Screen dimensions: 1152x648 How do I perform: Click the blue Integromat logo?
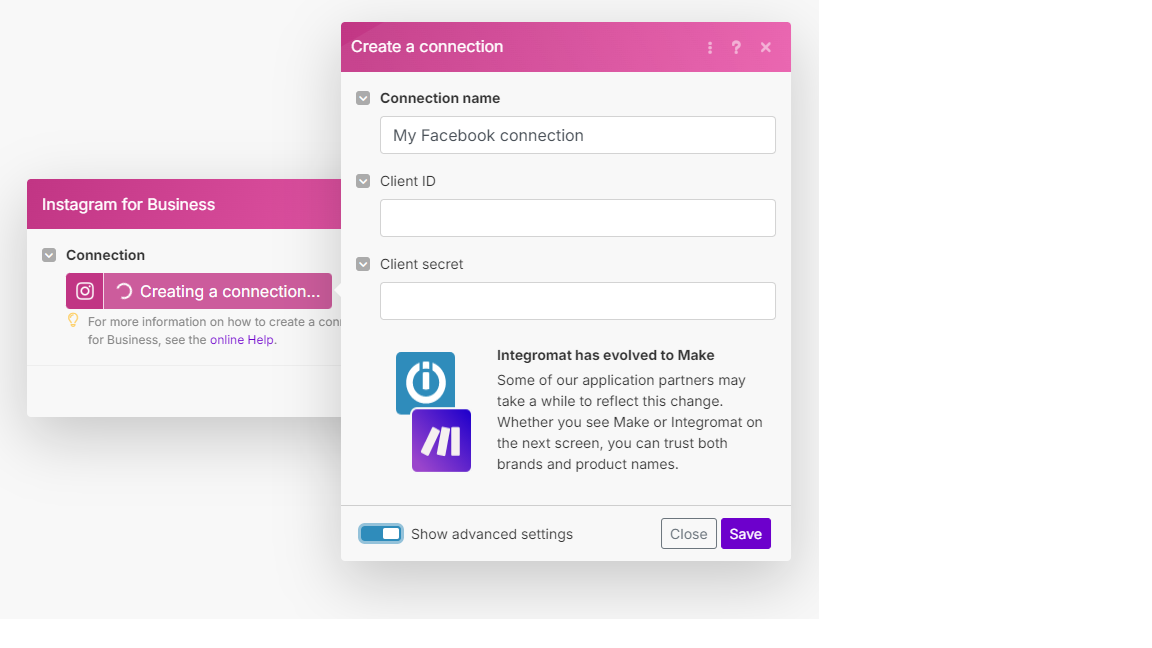[425, 382]
